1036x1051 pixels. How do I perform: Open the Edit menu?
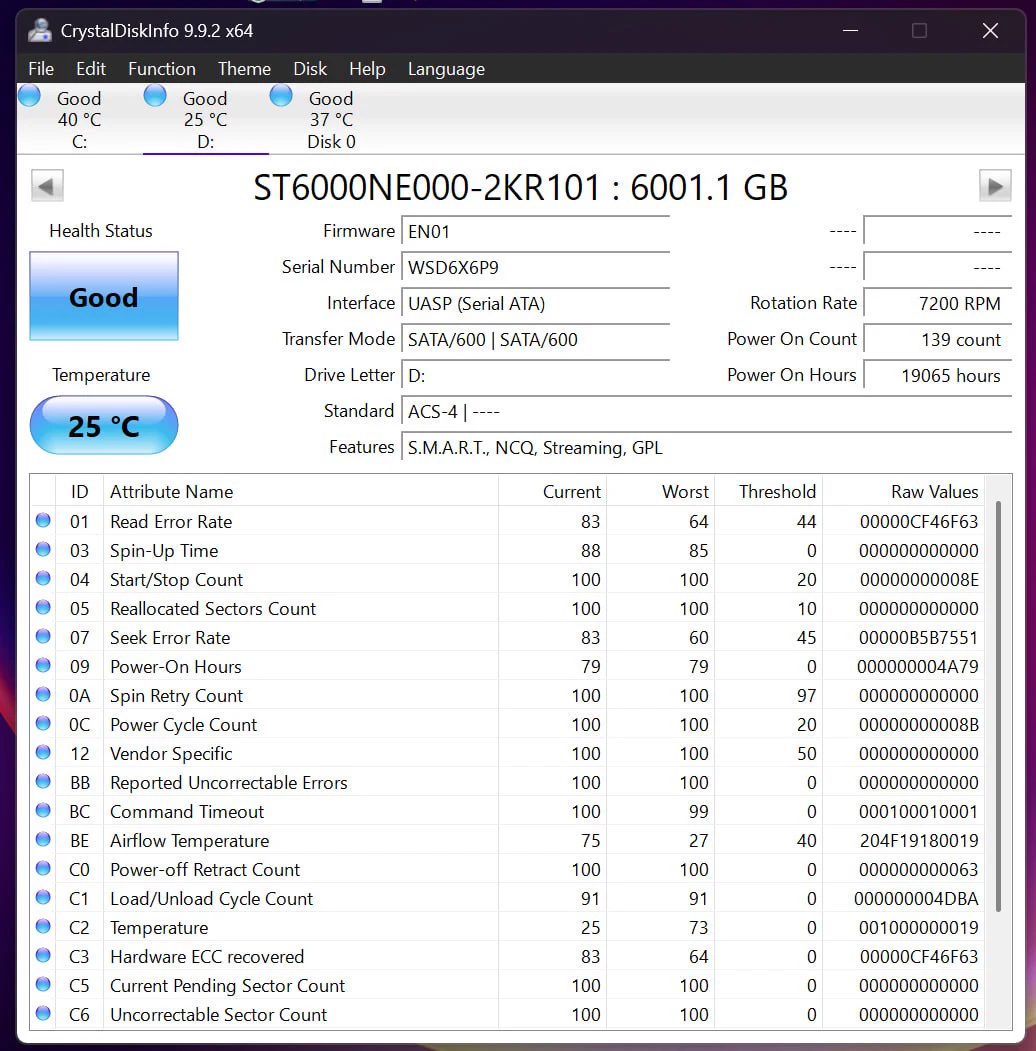tap(90, 69)
